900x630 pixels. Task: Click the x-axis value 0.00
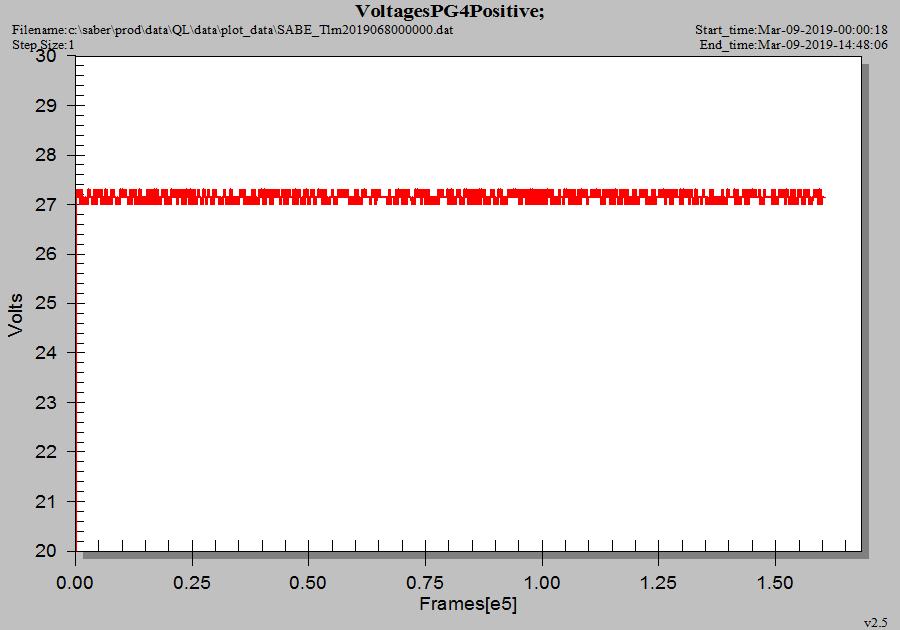coord(75,583)
